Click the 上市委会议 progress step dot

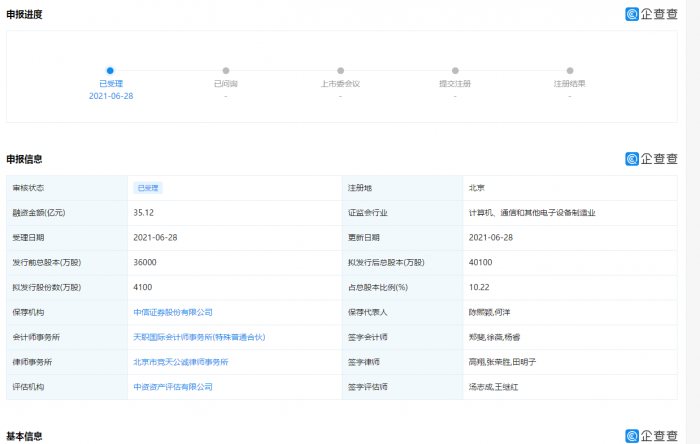click(x=340, y=71)
